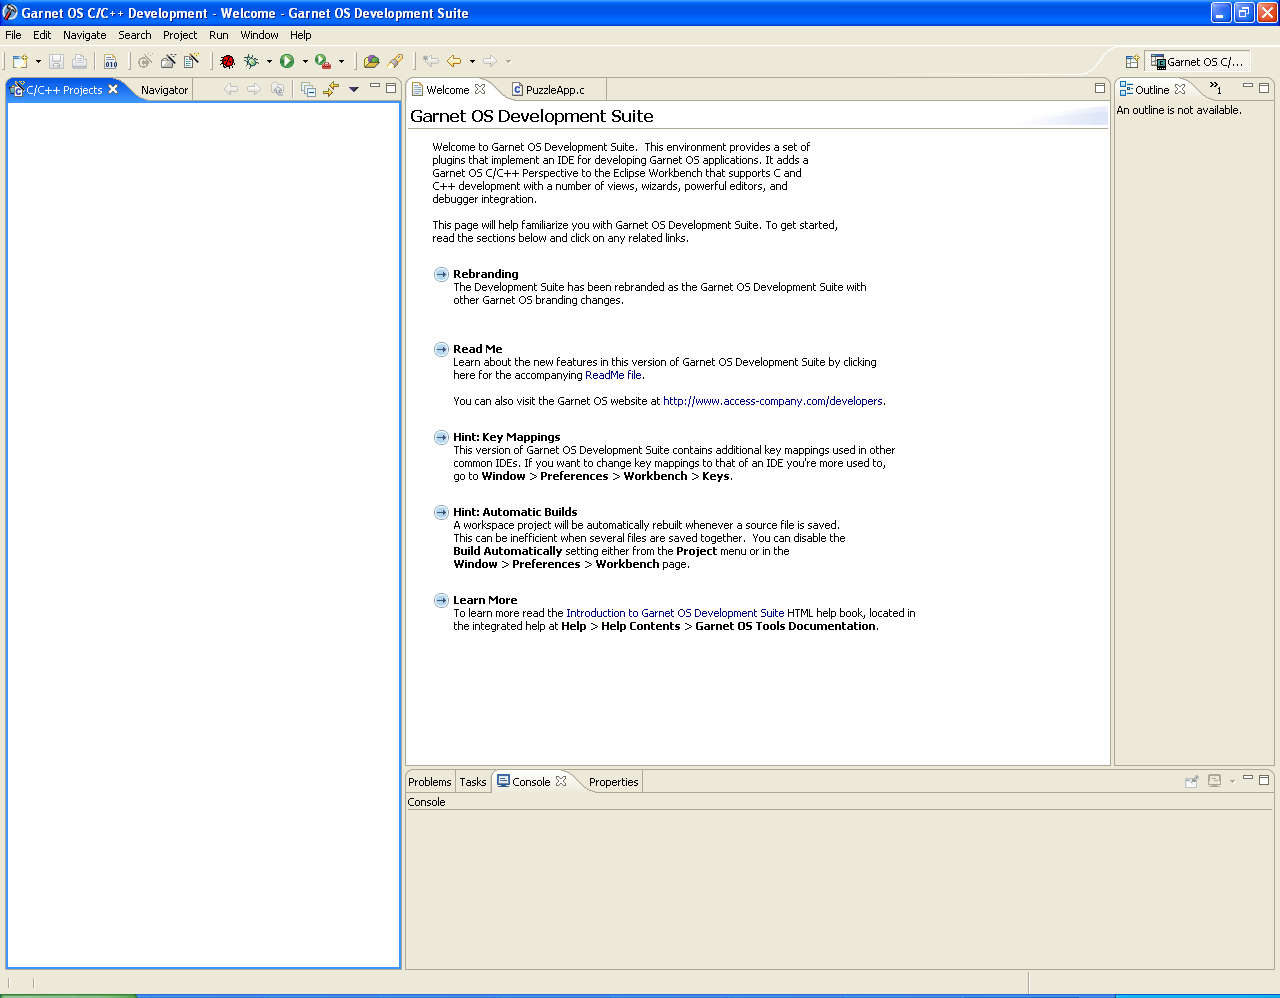Click the arrow icon beside Rebranding
This screenshot has width=1280, height=998.
441,275
